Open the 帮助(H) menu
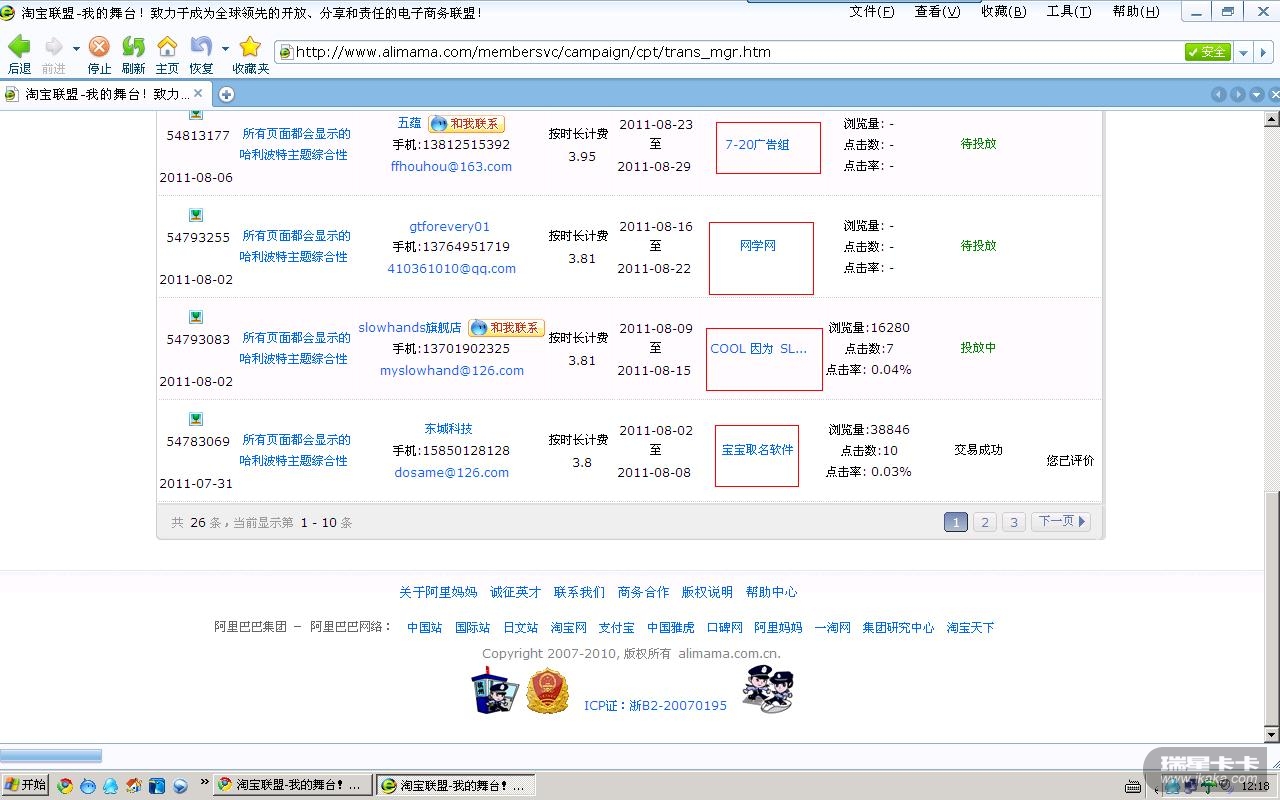The height and width of the screenshot is (800, 1280). (x=1136, y=12)
